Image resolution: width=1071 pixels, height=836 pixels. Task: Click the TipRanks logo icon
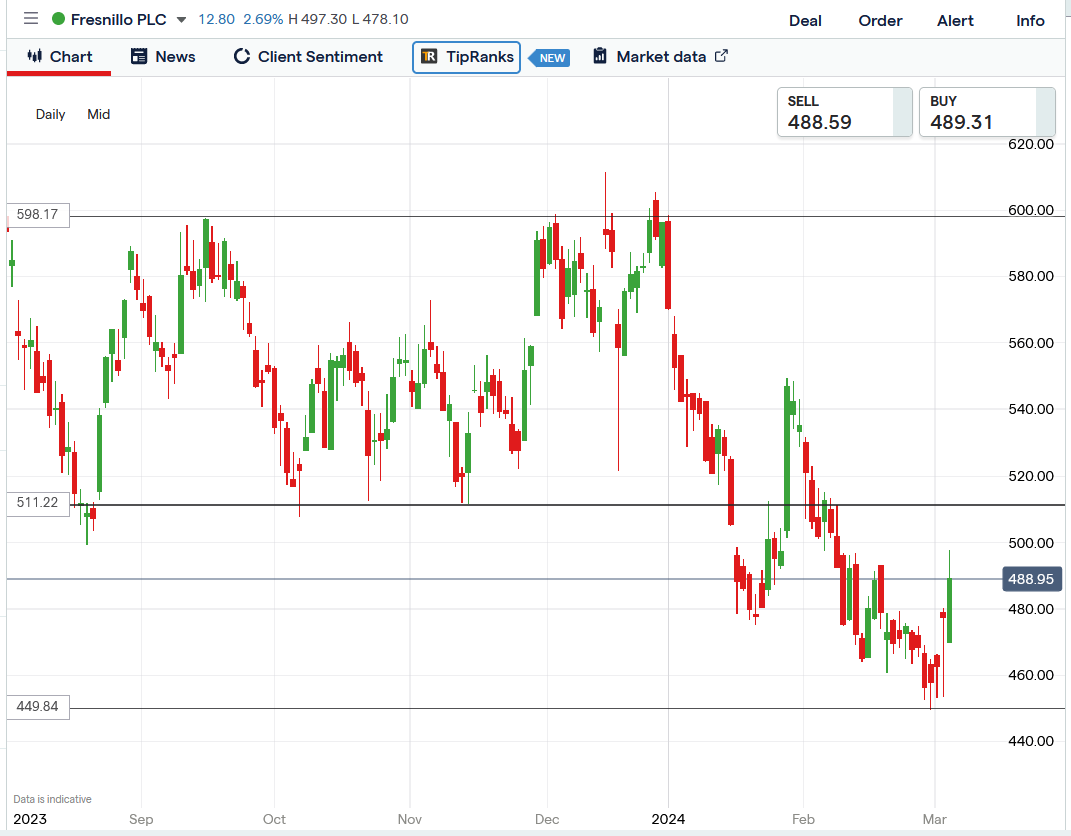coord(429,57)
